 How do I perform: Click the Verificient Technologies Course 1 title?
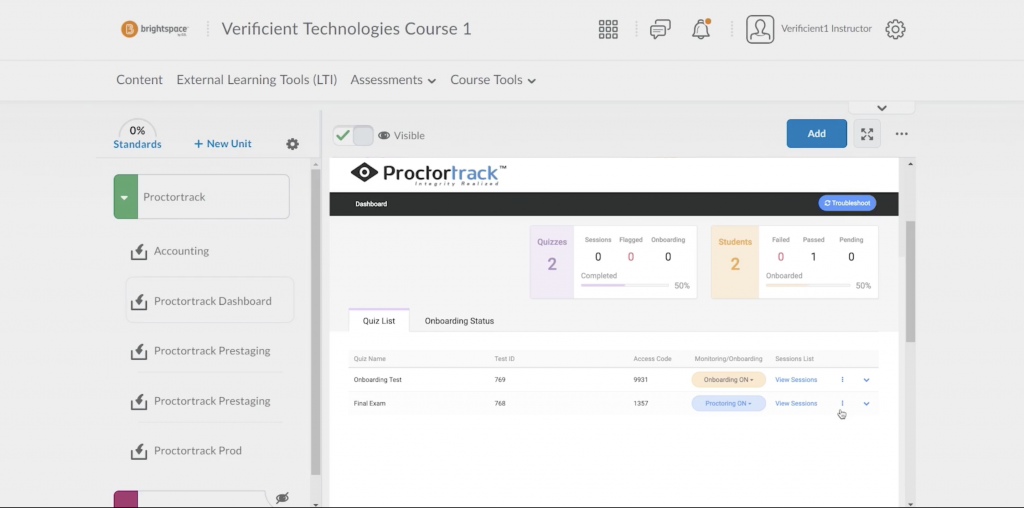coord(346,29)
